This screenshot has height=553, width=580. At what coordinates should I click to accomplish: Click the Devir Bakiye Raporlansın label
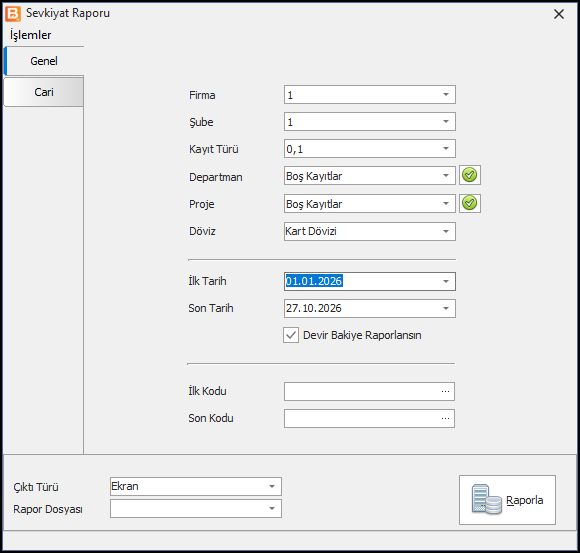[362, 335]
